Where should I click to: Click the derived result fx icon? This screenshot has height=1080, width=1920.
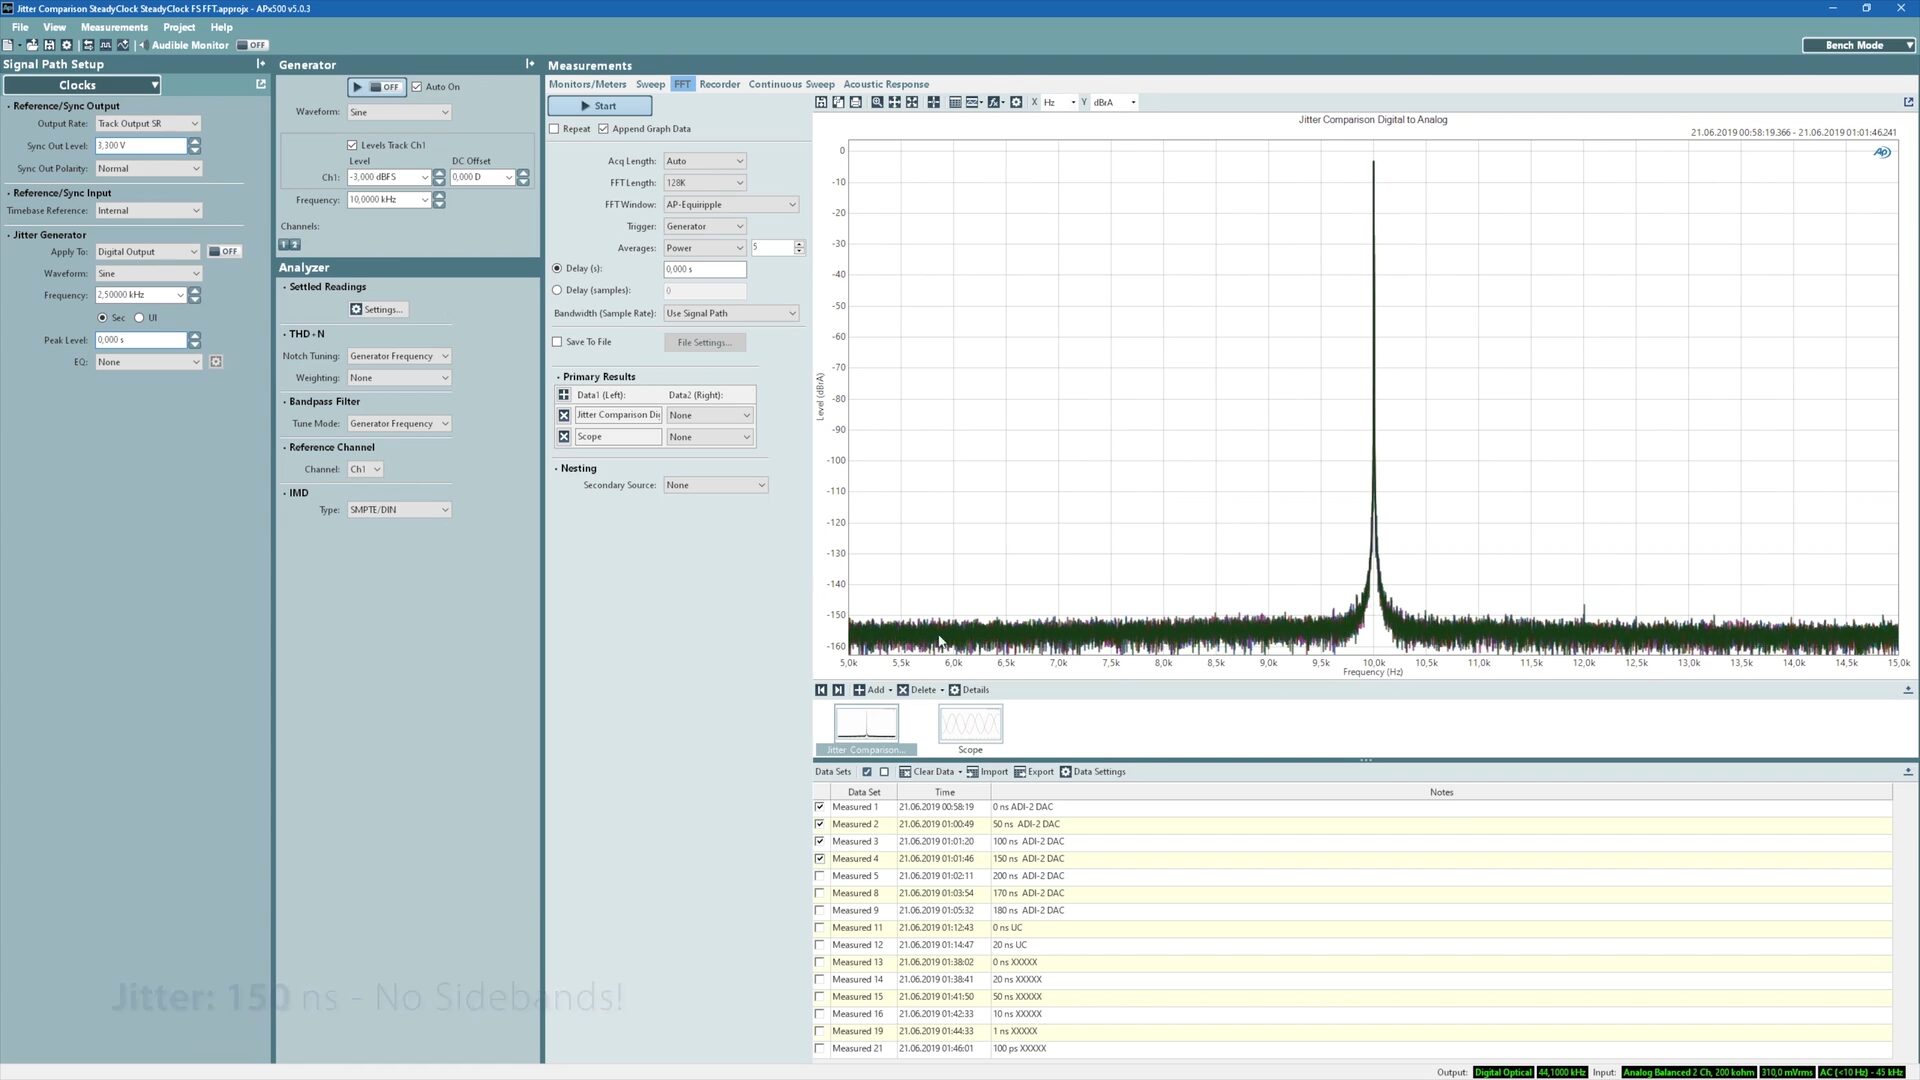pyautogui.click(x=994, y=102)
